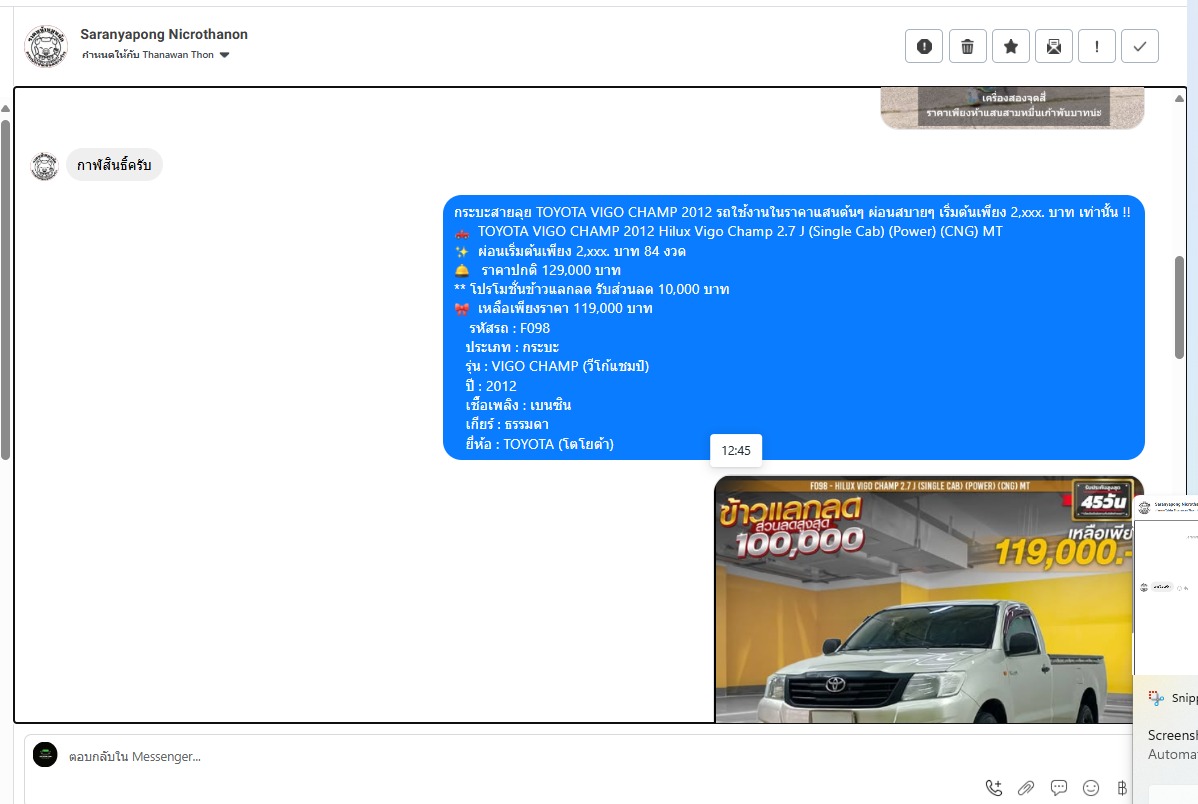Click the left panel scrollbar thumb
The height and width of the screenshot is (804, 1198).
pos(5,289)
